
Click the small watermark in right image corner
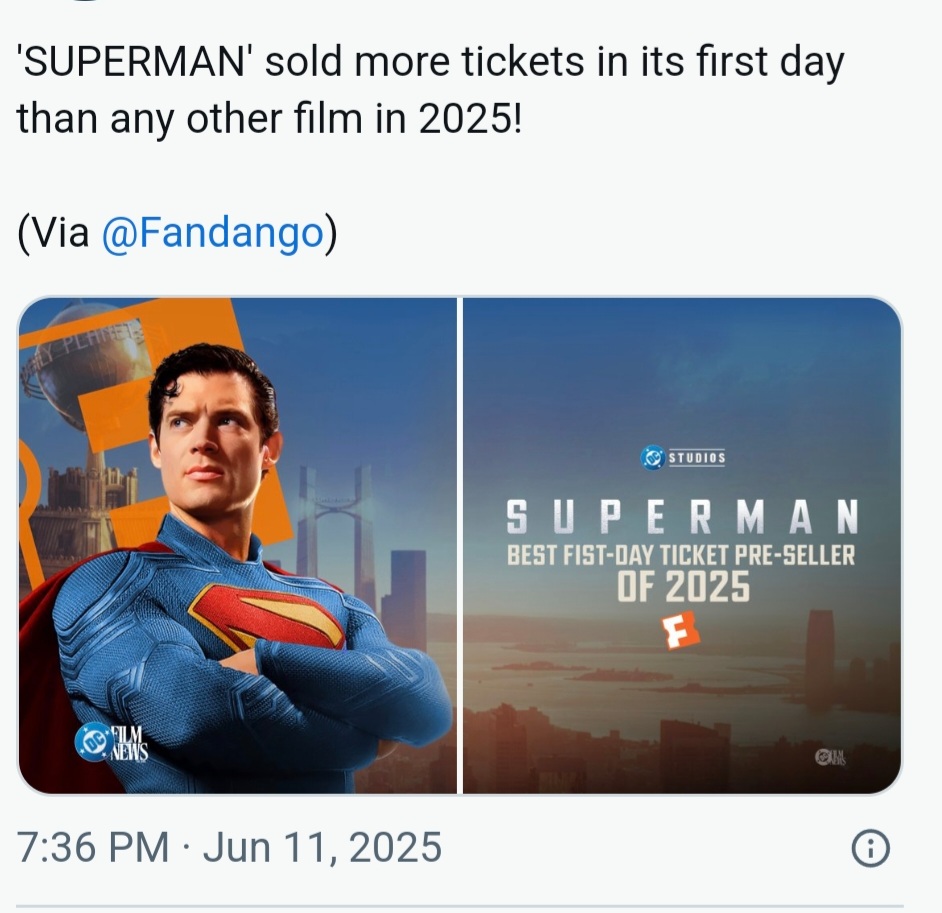tap(830, 757)
